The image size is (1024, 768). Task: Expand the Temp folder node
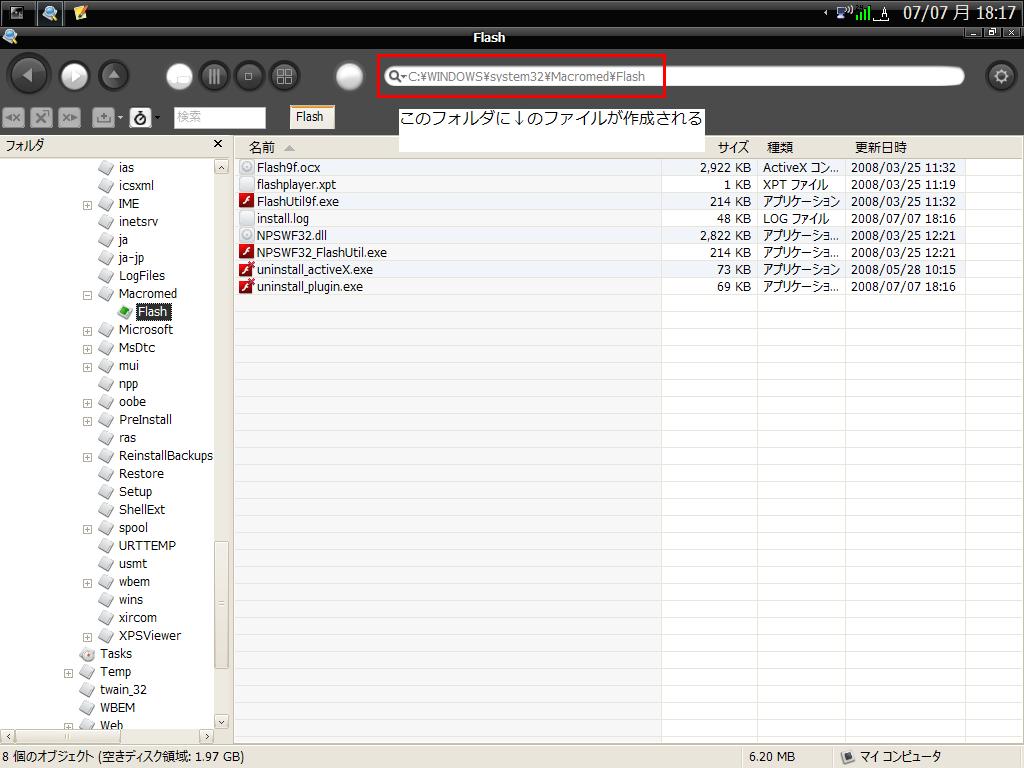click(68, 673)
